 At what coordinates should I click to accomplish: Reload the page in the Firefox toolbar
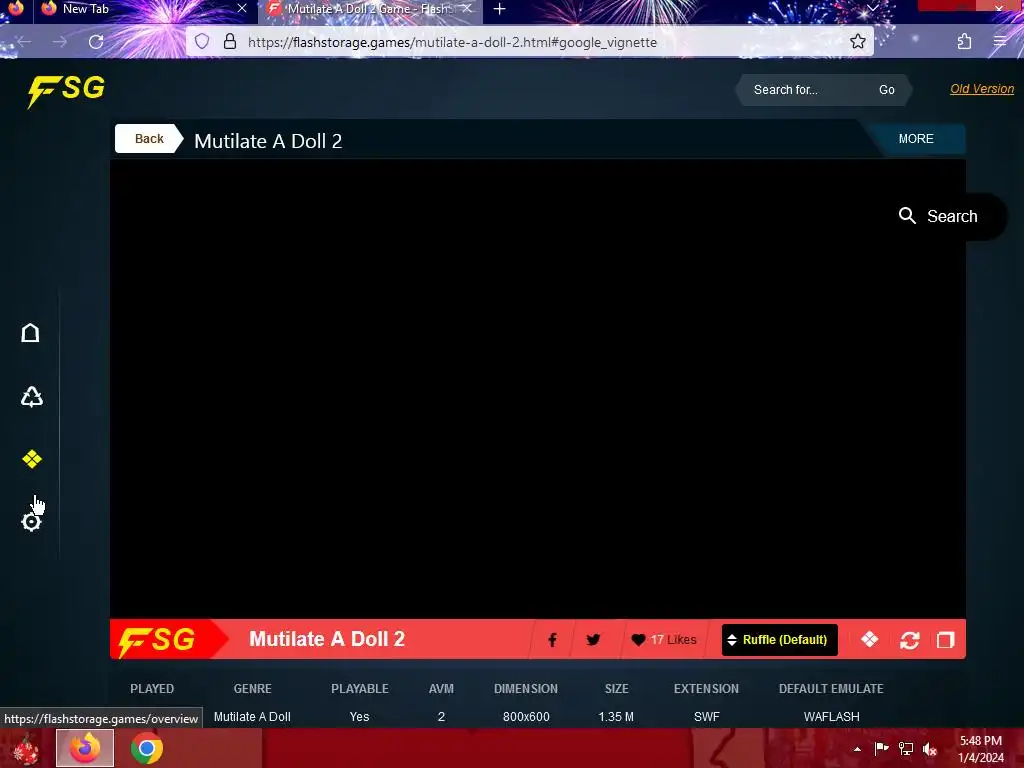click(x=96, y=42)
